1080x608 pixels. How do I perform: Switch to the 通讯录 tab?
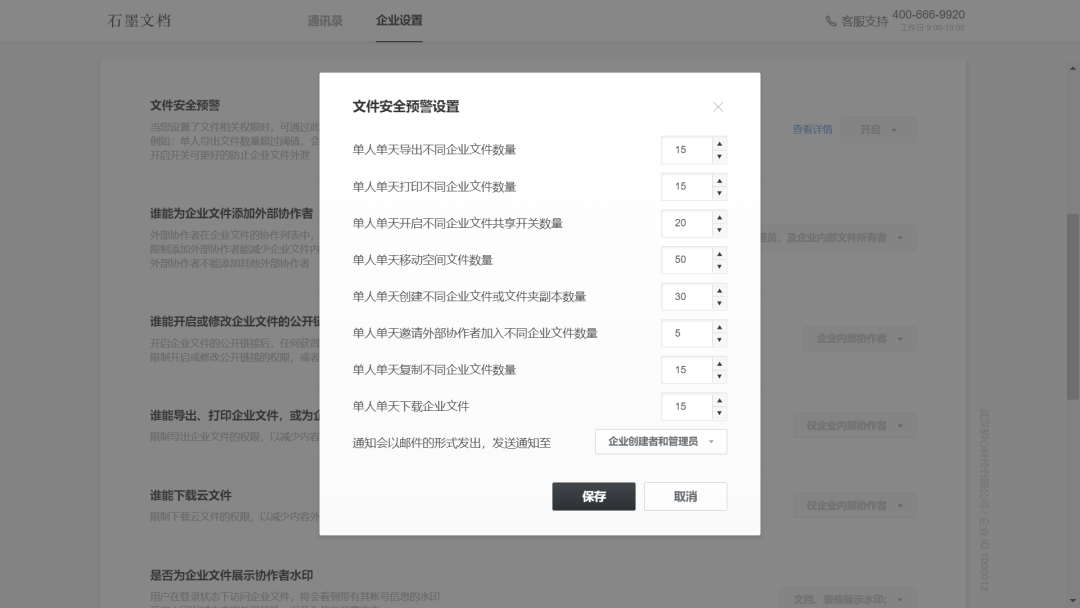coord(323,19)
